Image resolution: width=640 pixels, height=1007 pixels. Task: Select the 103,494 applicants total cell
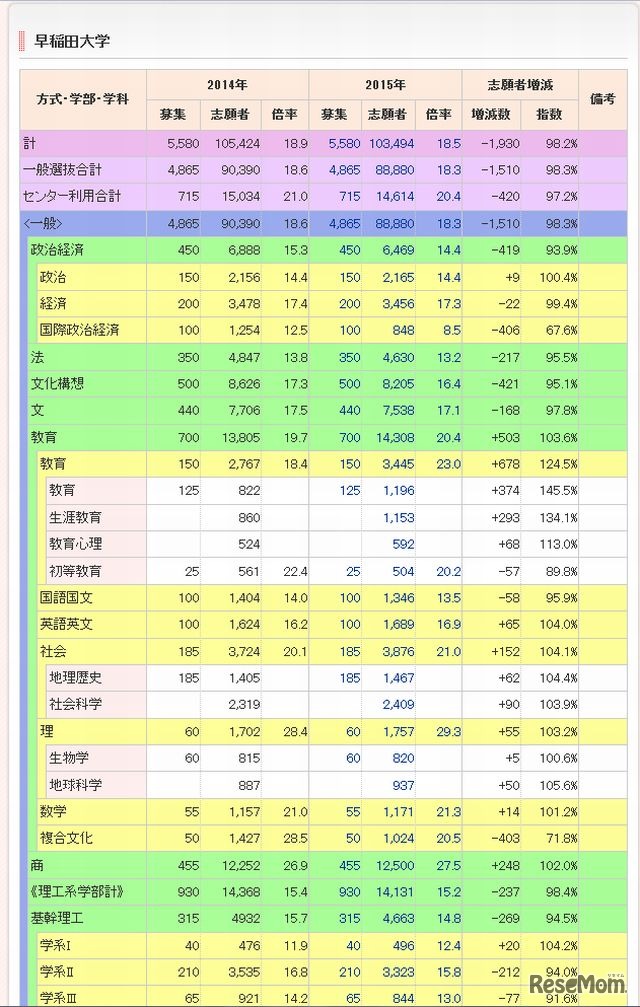[x=391, y=144]
